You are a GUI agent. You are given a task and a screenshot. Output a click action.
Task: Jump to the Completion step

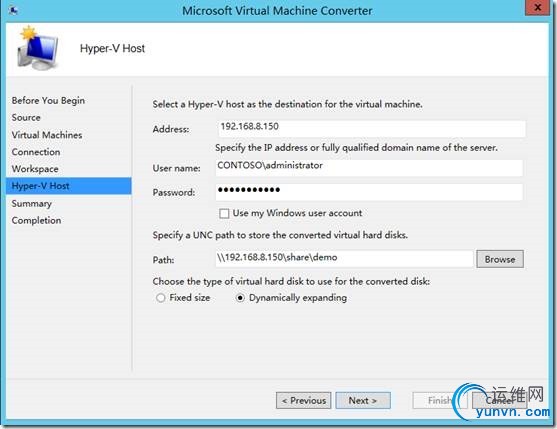coord(36,221)
